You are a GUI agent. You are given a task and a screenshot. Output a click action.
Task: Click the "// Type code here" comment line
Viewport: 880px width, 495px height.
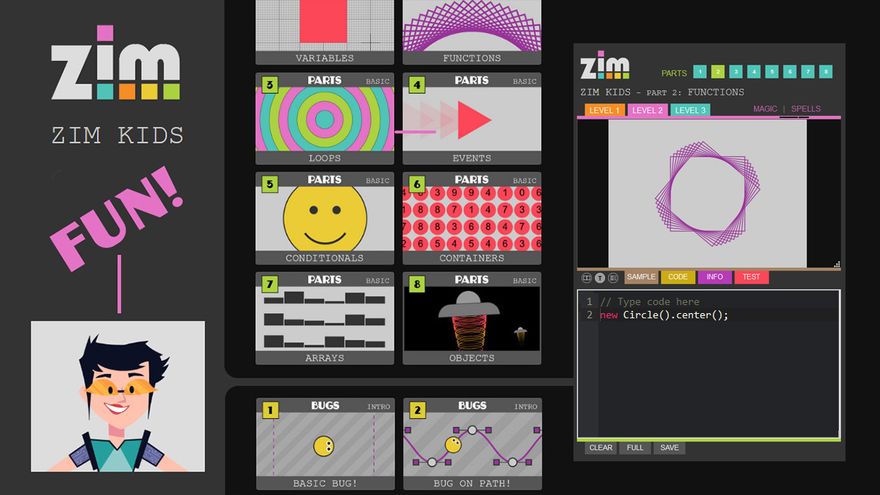point(649,302)
